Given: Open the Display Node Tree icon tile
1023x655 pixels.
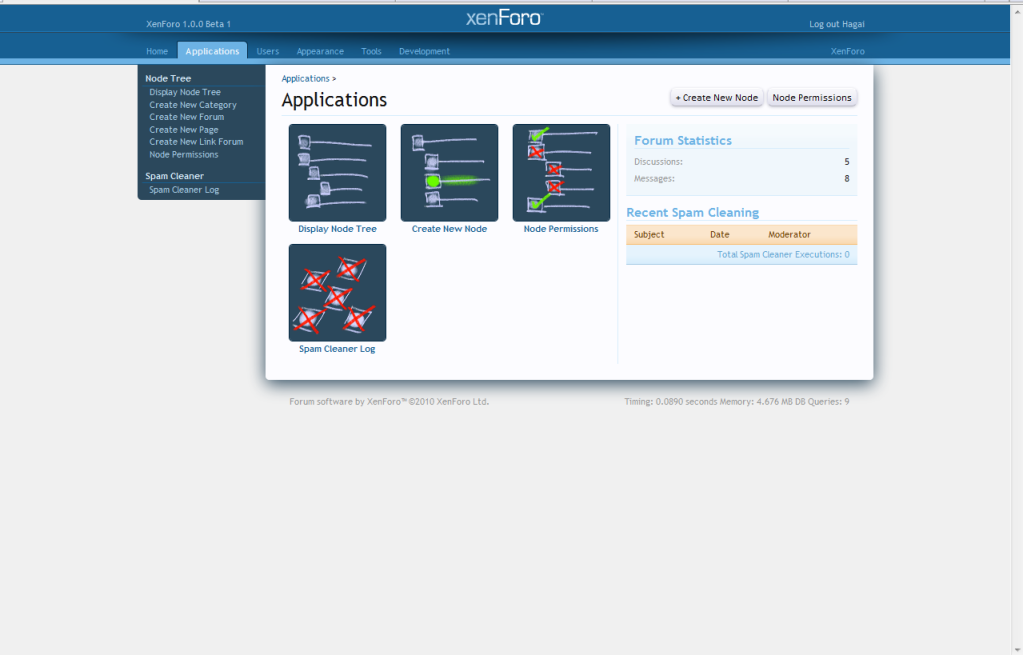Looking at the screenshot, I should [337, 173].
